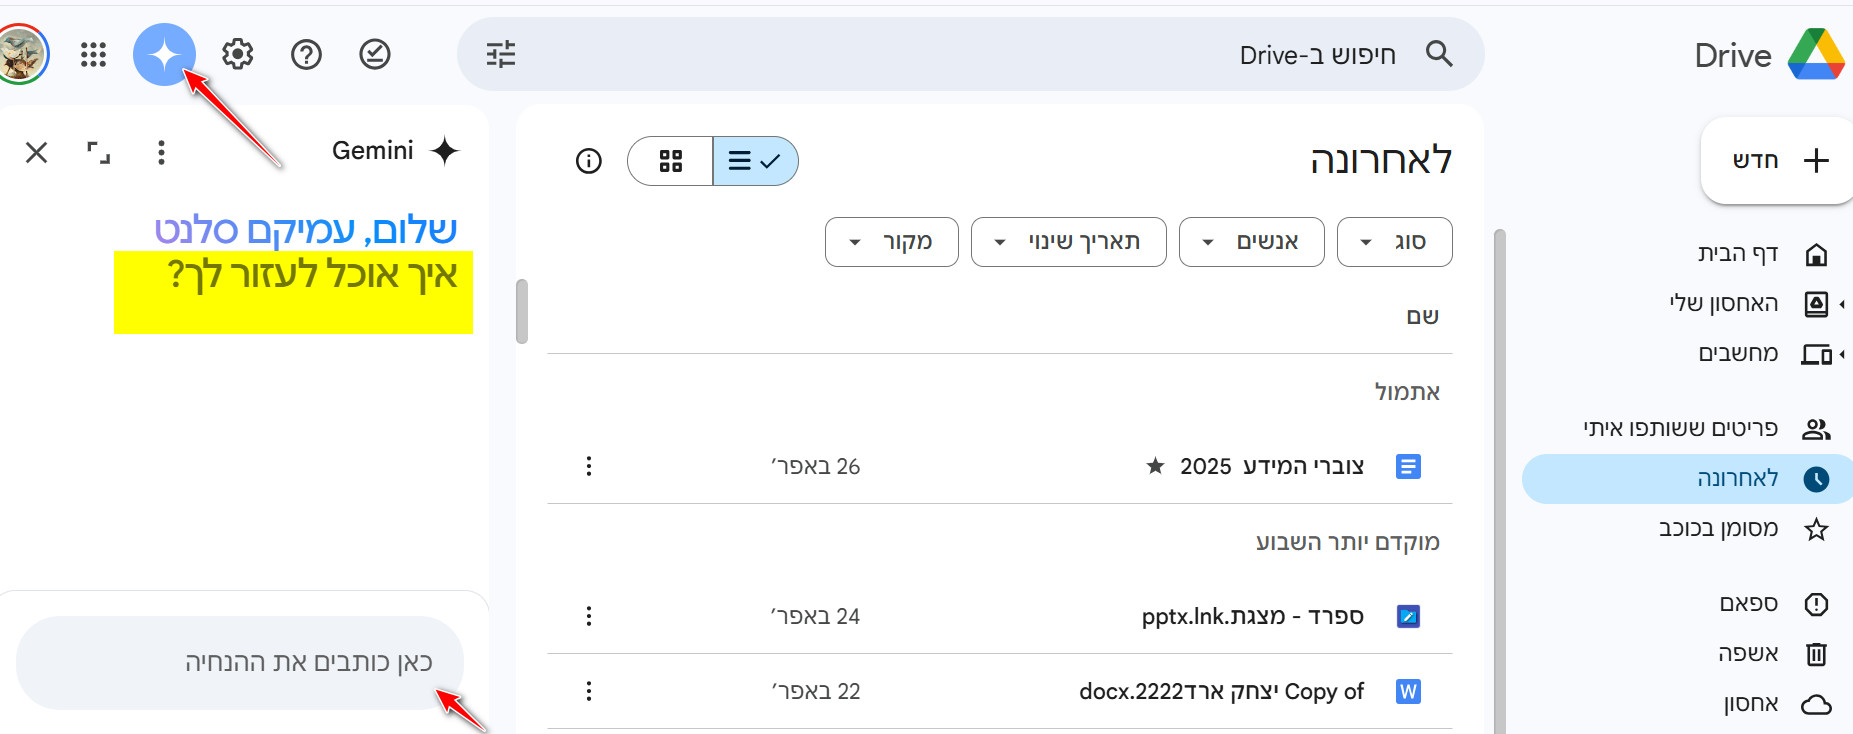The image size is (1853, 734).
Task: Open the Settings gear icon
Action: tap(237, 54)
